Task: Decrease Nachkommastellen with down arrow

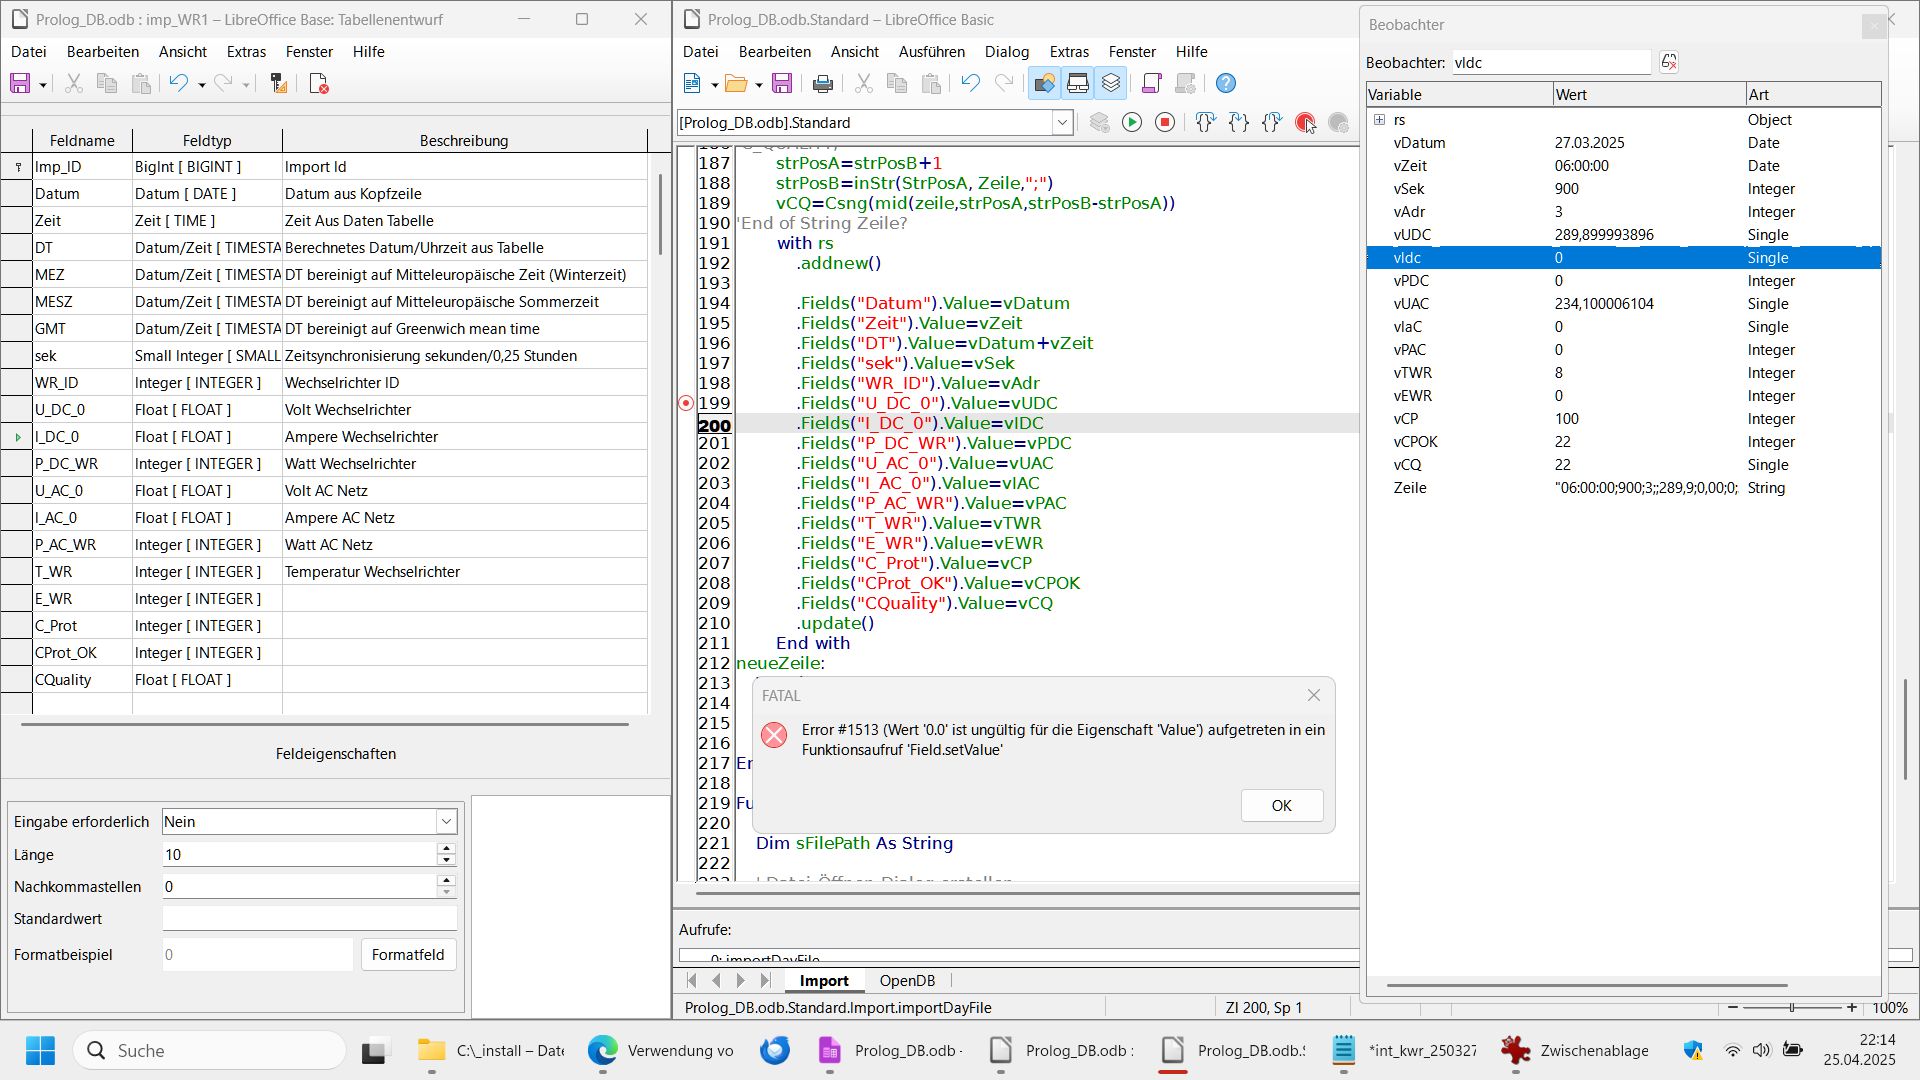Action: point(446,892)
